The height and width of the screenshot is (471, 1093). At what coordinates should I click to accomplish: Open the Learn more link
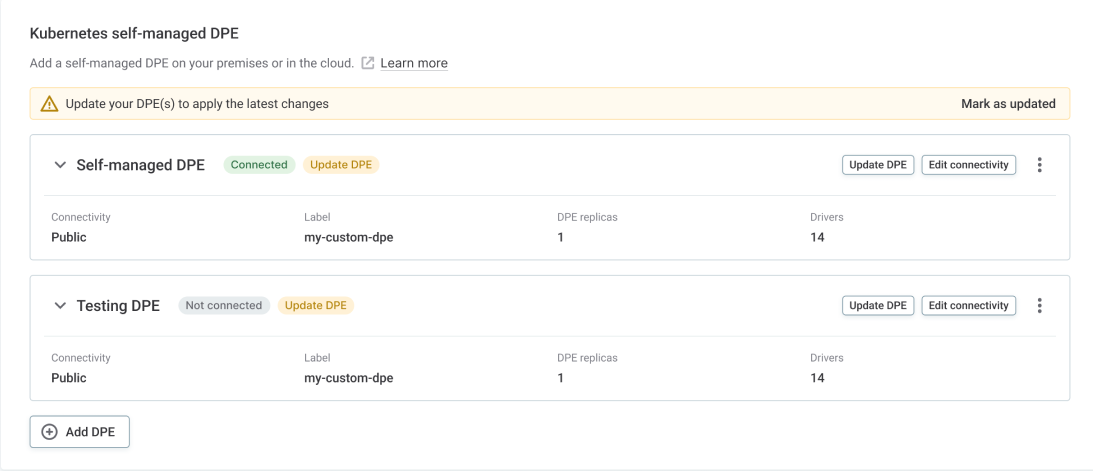pos(414,63)
